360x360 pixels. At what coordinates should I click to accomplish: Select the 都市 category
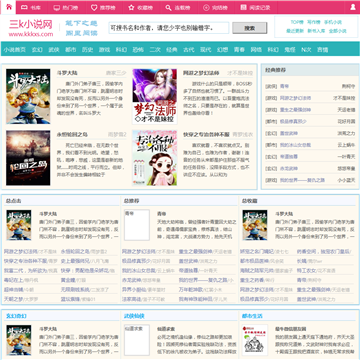(71, 50)
